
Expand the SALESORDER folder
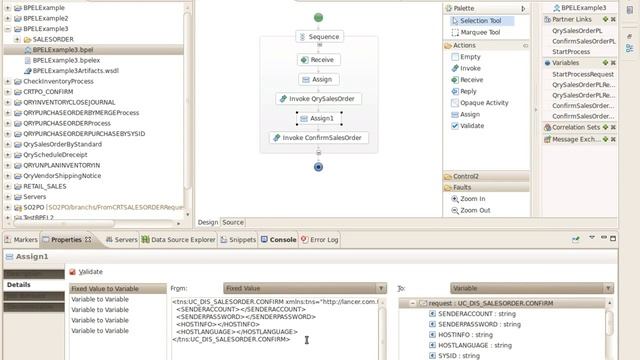click(17, 40)
